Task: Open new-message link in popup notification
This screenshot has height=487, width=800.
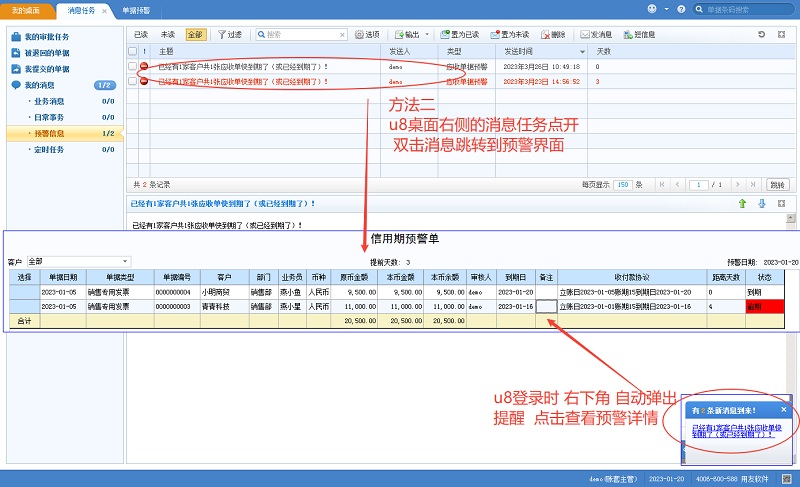Action: 736,431
